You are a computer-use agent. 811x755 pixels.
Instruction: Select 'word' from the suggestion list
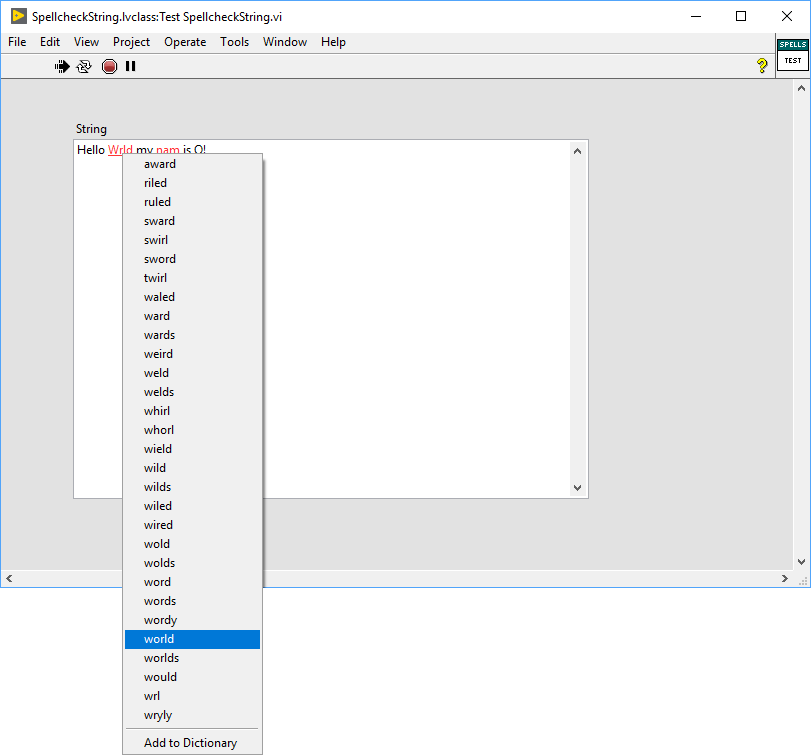click(157, 582)
